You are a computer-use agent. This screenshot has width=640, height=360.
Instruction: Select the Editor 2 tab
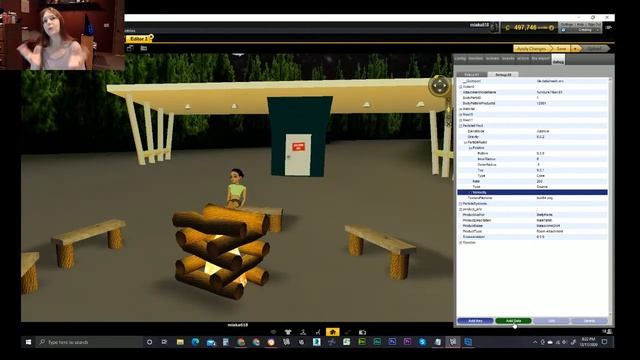[x=139, y=39]
